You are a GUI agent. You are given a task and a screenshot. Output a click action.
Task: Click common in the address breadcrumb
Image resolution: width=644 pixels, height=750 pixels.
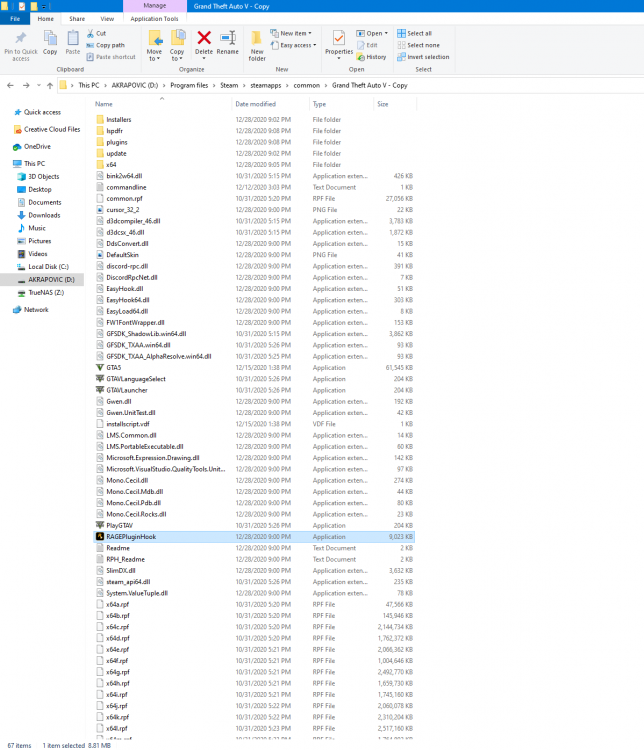(307, 85)
